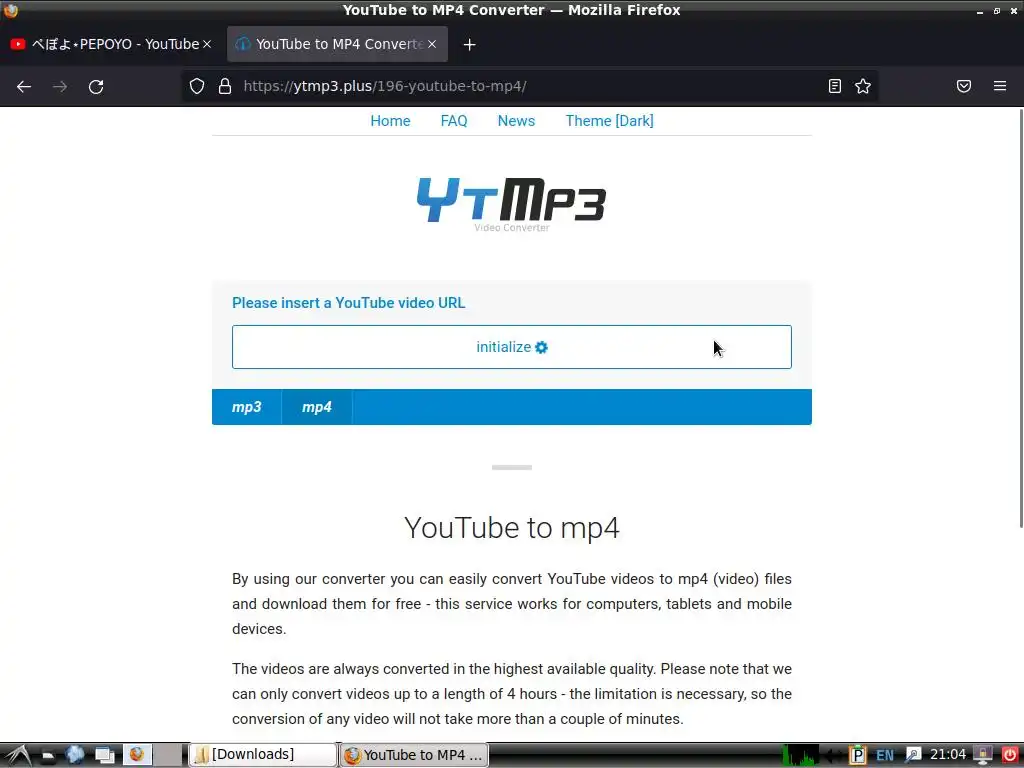
Task: Open the Home link
Action: pyautogui.click(x=391, y=121)
